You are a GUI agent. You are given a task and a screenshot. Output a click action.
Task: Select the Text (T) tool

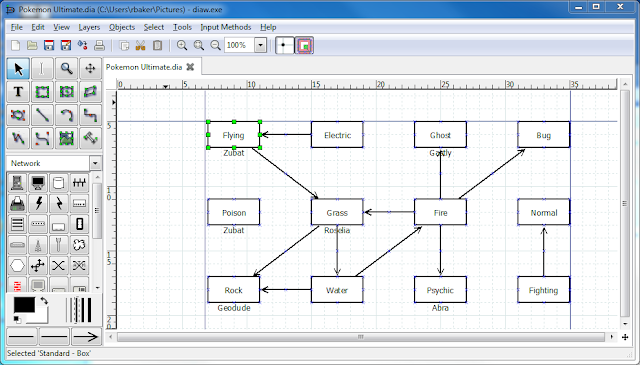pyautogui.click(x=18, y=92)
